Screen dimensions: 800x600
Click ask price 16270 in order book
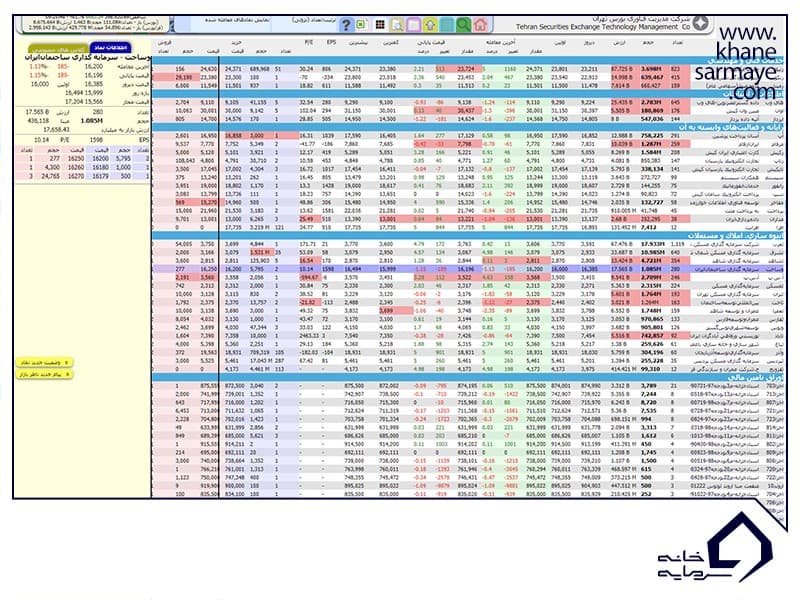(x=76, y=176)
